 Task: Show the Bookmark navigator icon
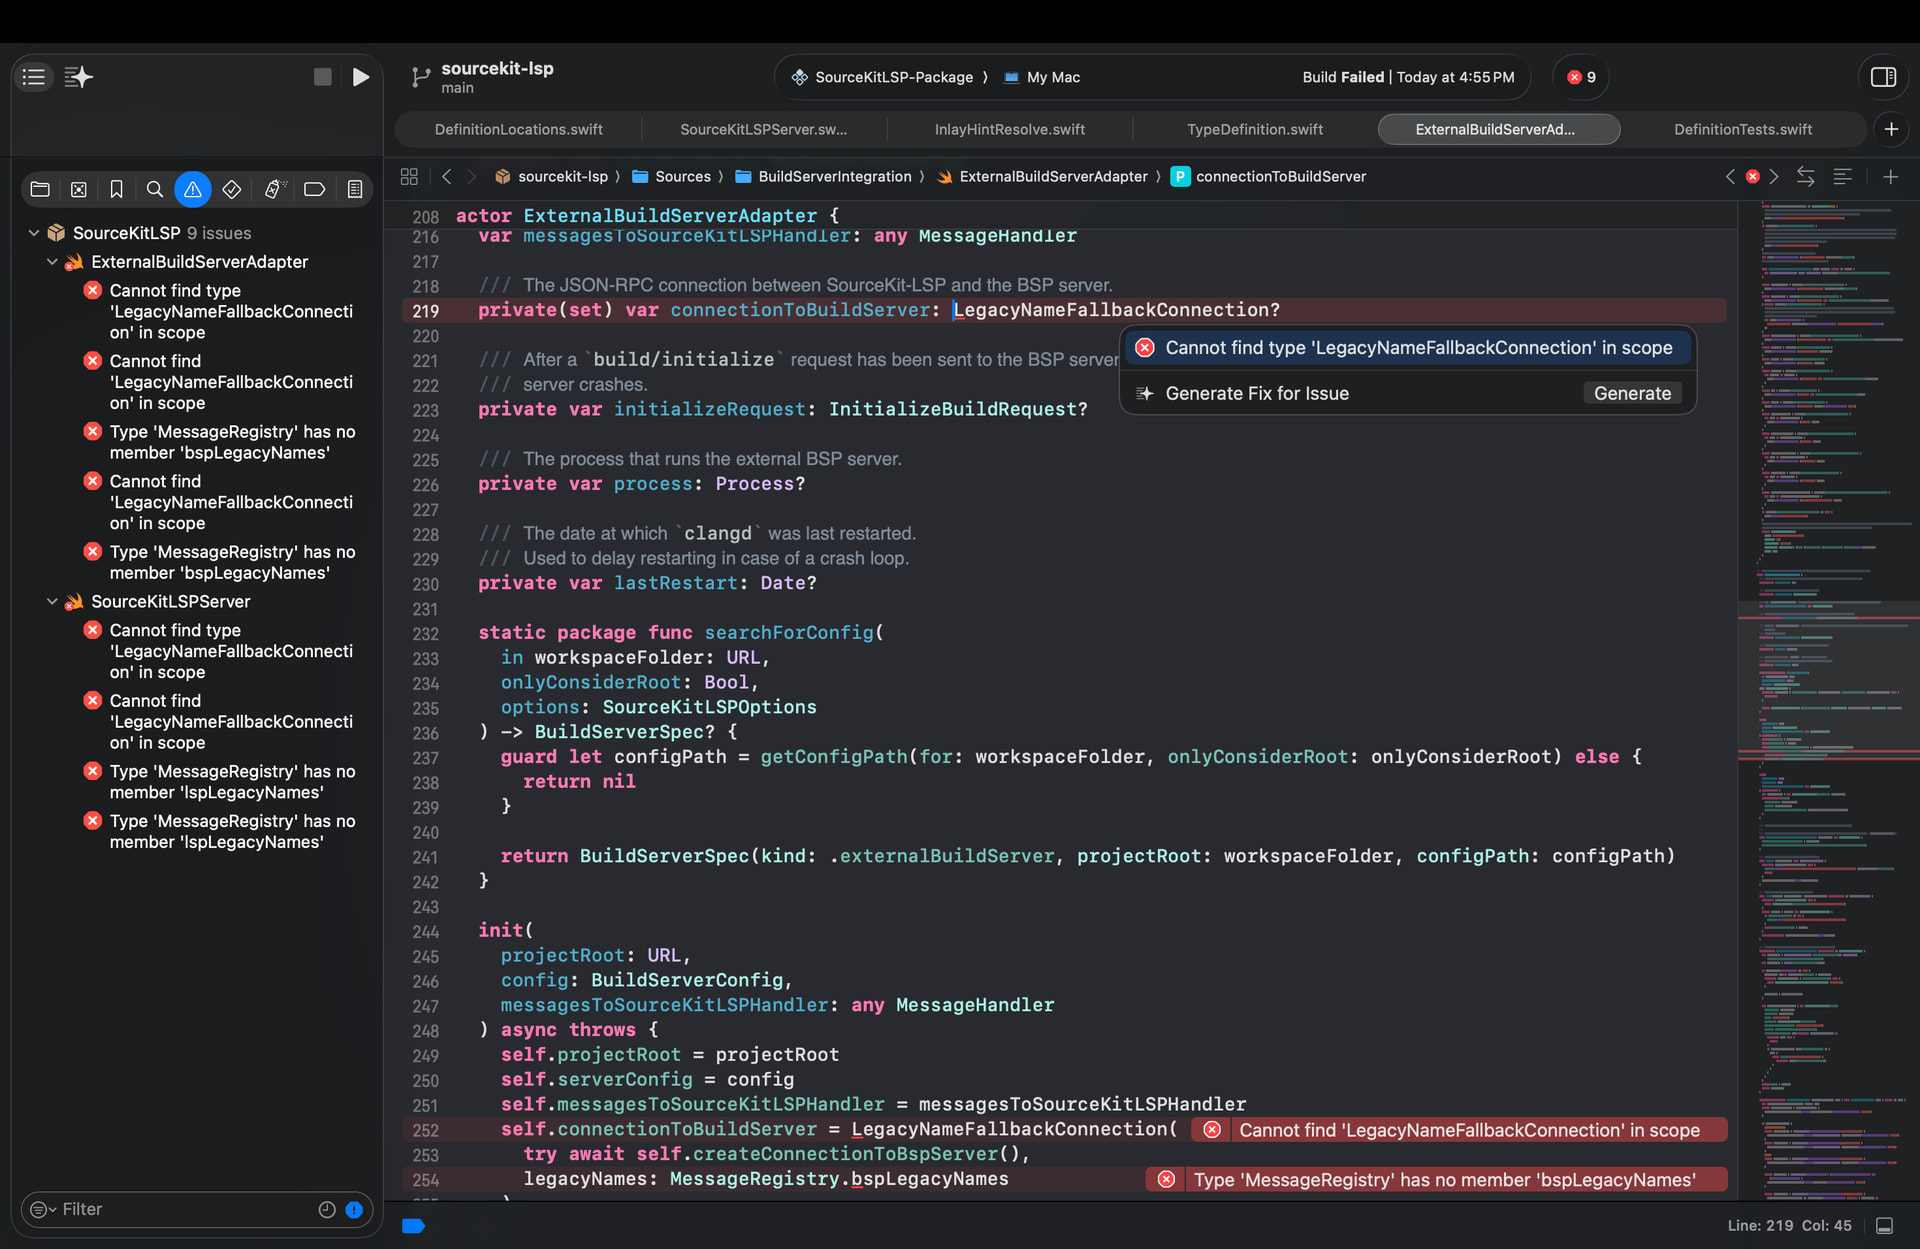click(116, 189)
